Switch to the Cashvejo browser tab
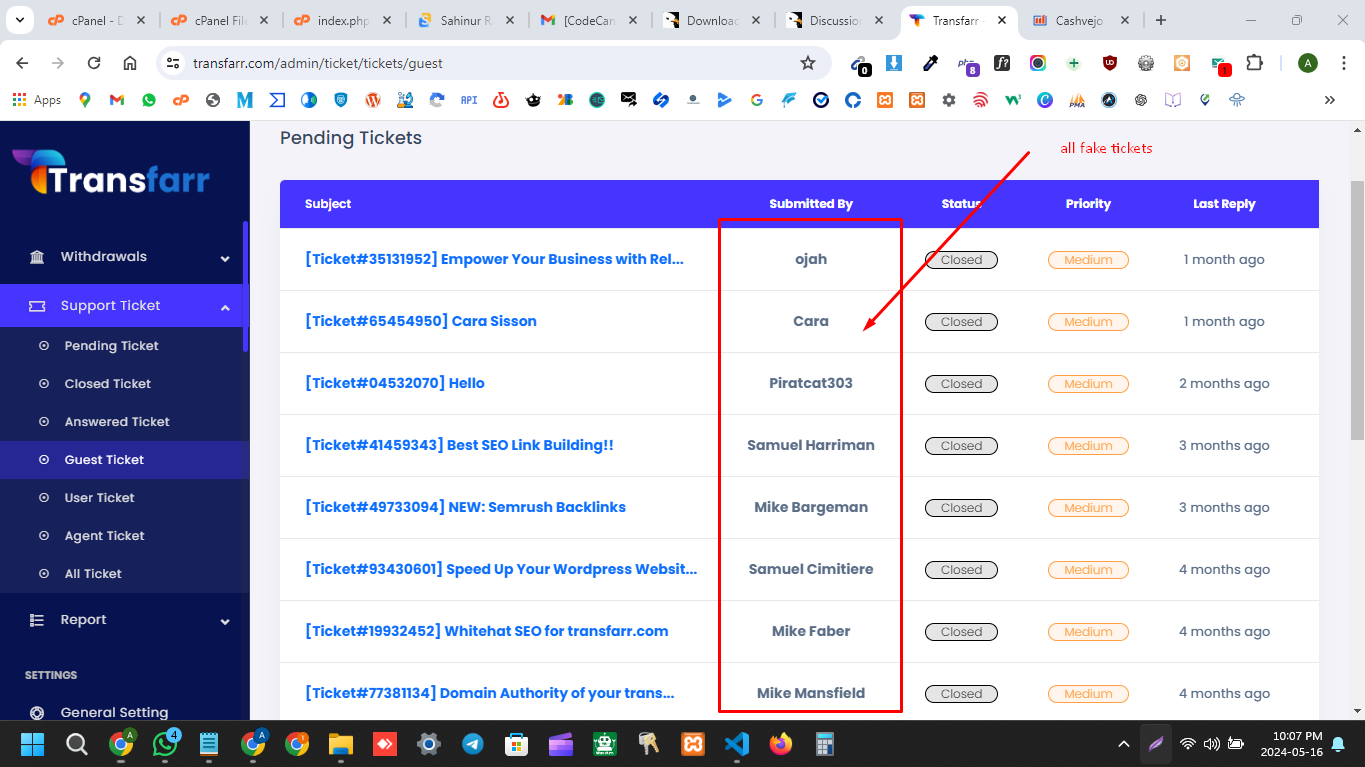Image resolution: width=1365 pixels, height=767 pixels. (x=1080, y=20)
